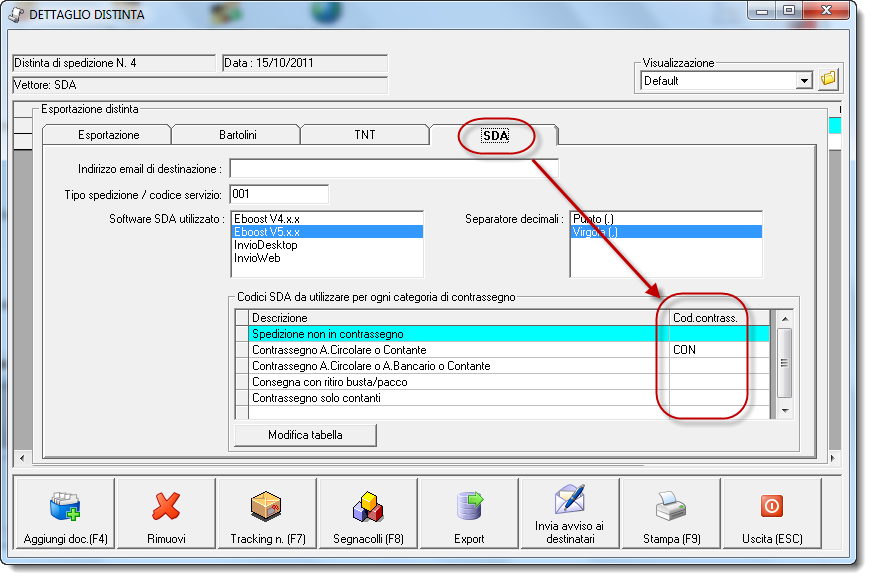Click the Modifica tabella button
The width and height of the screenshot is (872, 580).
point(305,435)
